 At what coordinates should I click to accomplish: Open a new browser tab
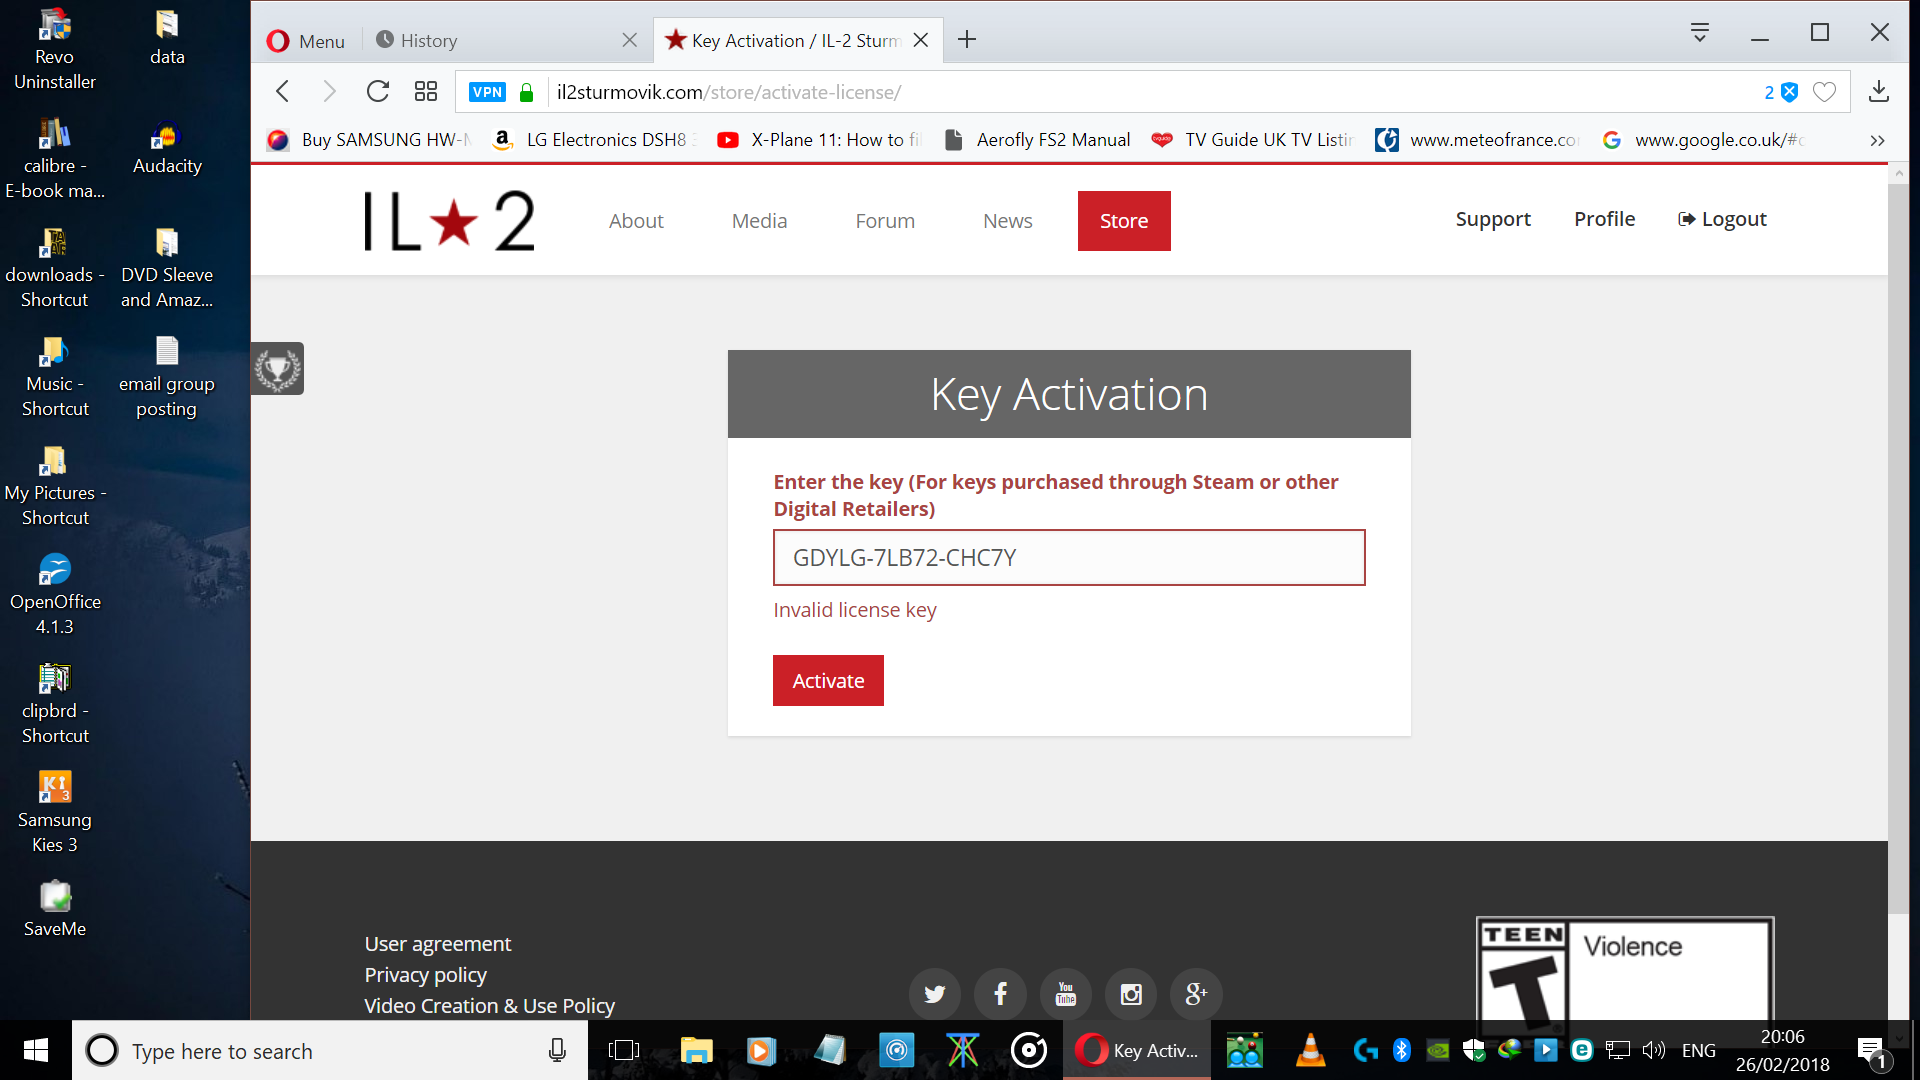[967, 40]
